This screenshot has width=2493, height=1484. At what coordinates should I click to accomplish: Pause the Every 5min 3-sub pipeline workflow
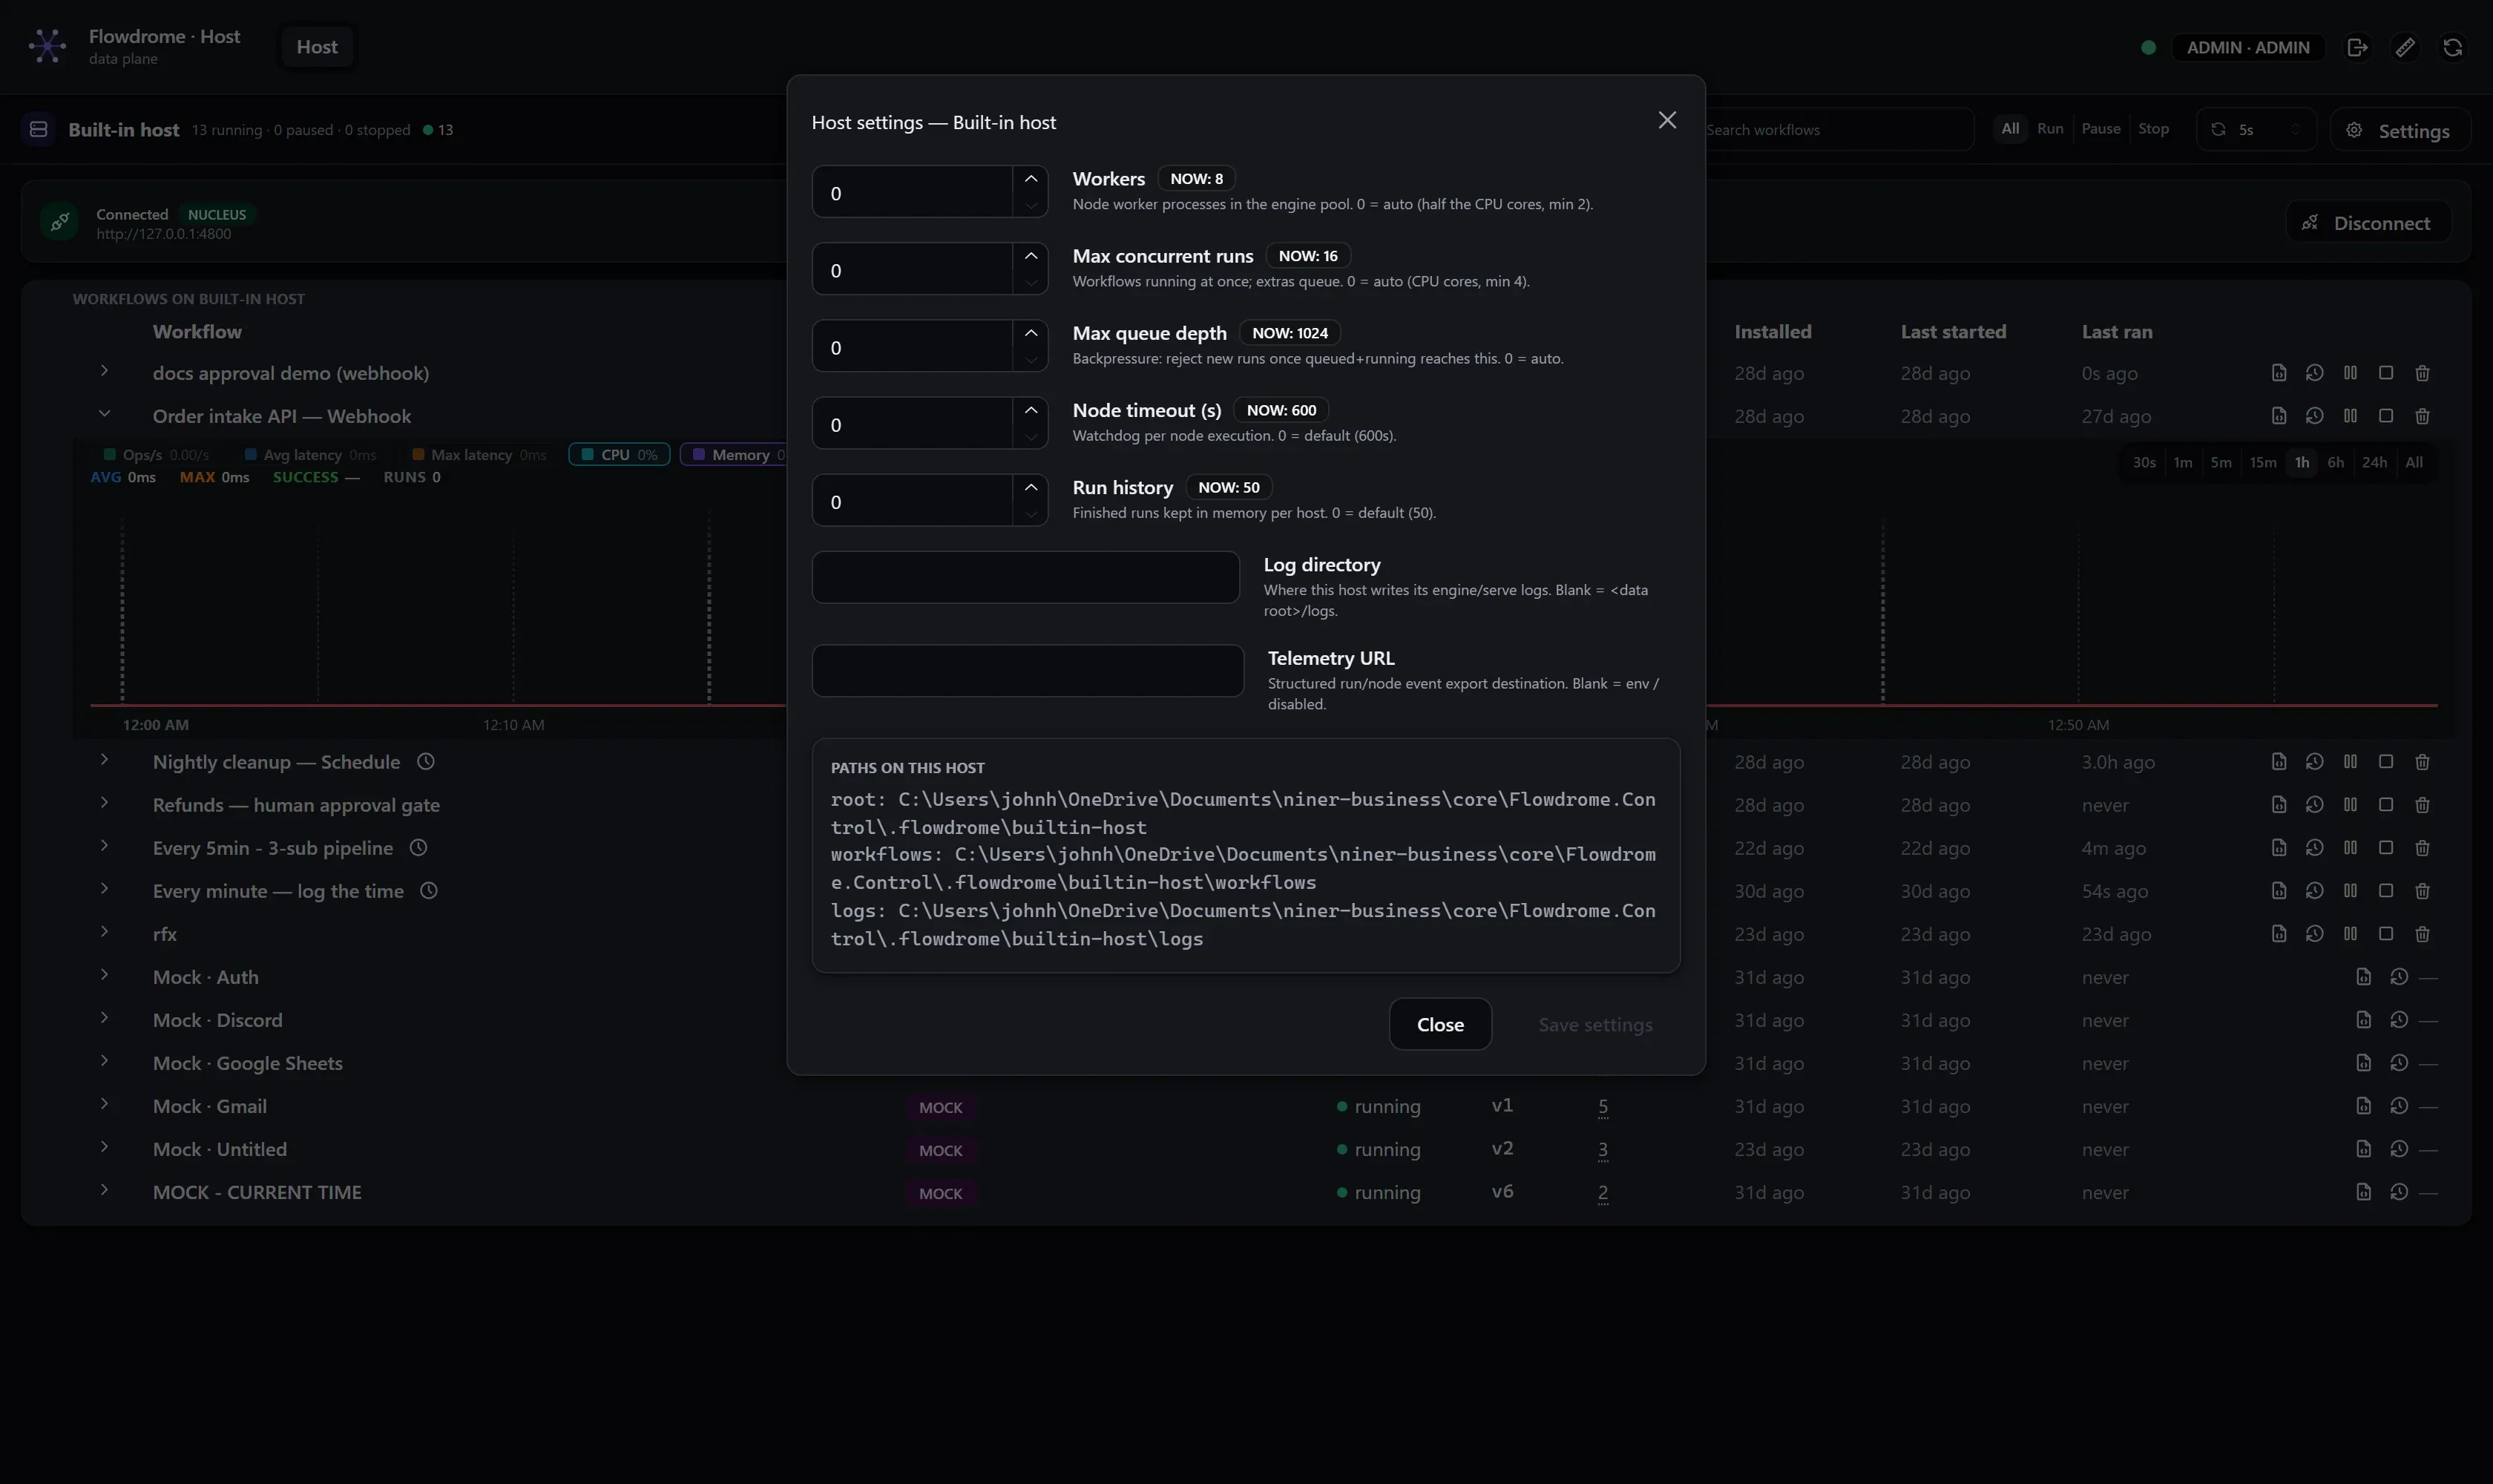[x=2350, y=848]
